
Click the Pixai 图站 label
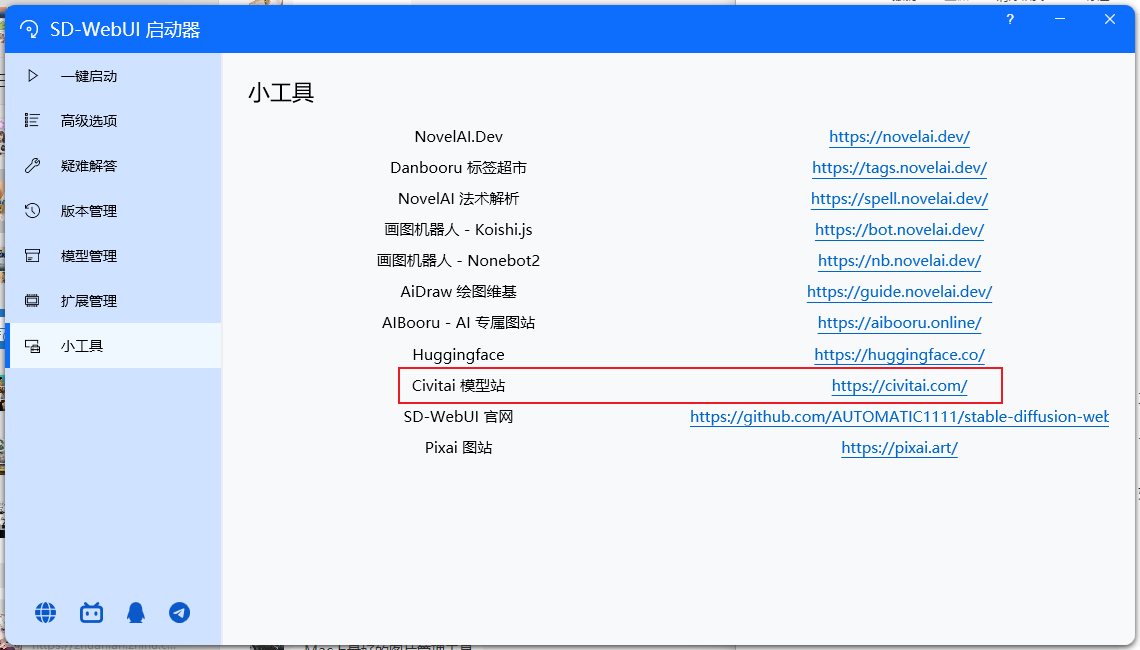coord(459,448)
